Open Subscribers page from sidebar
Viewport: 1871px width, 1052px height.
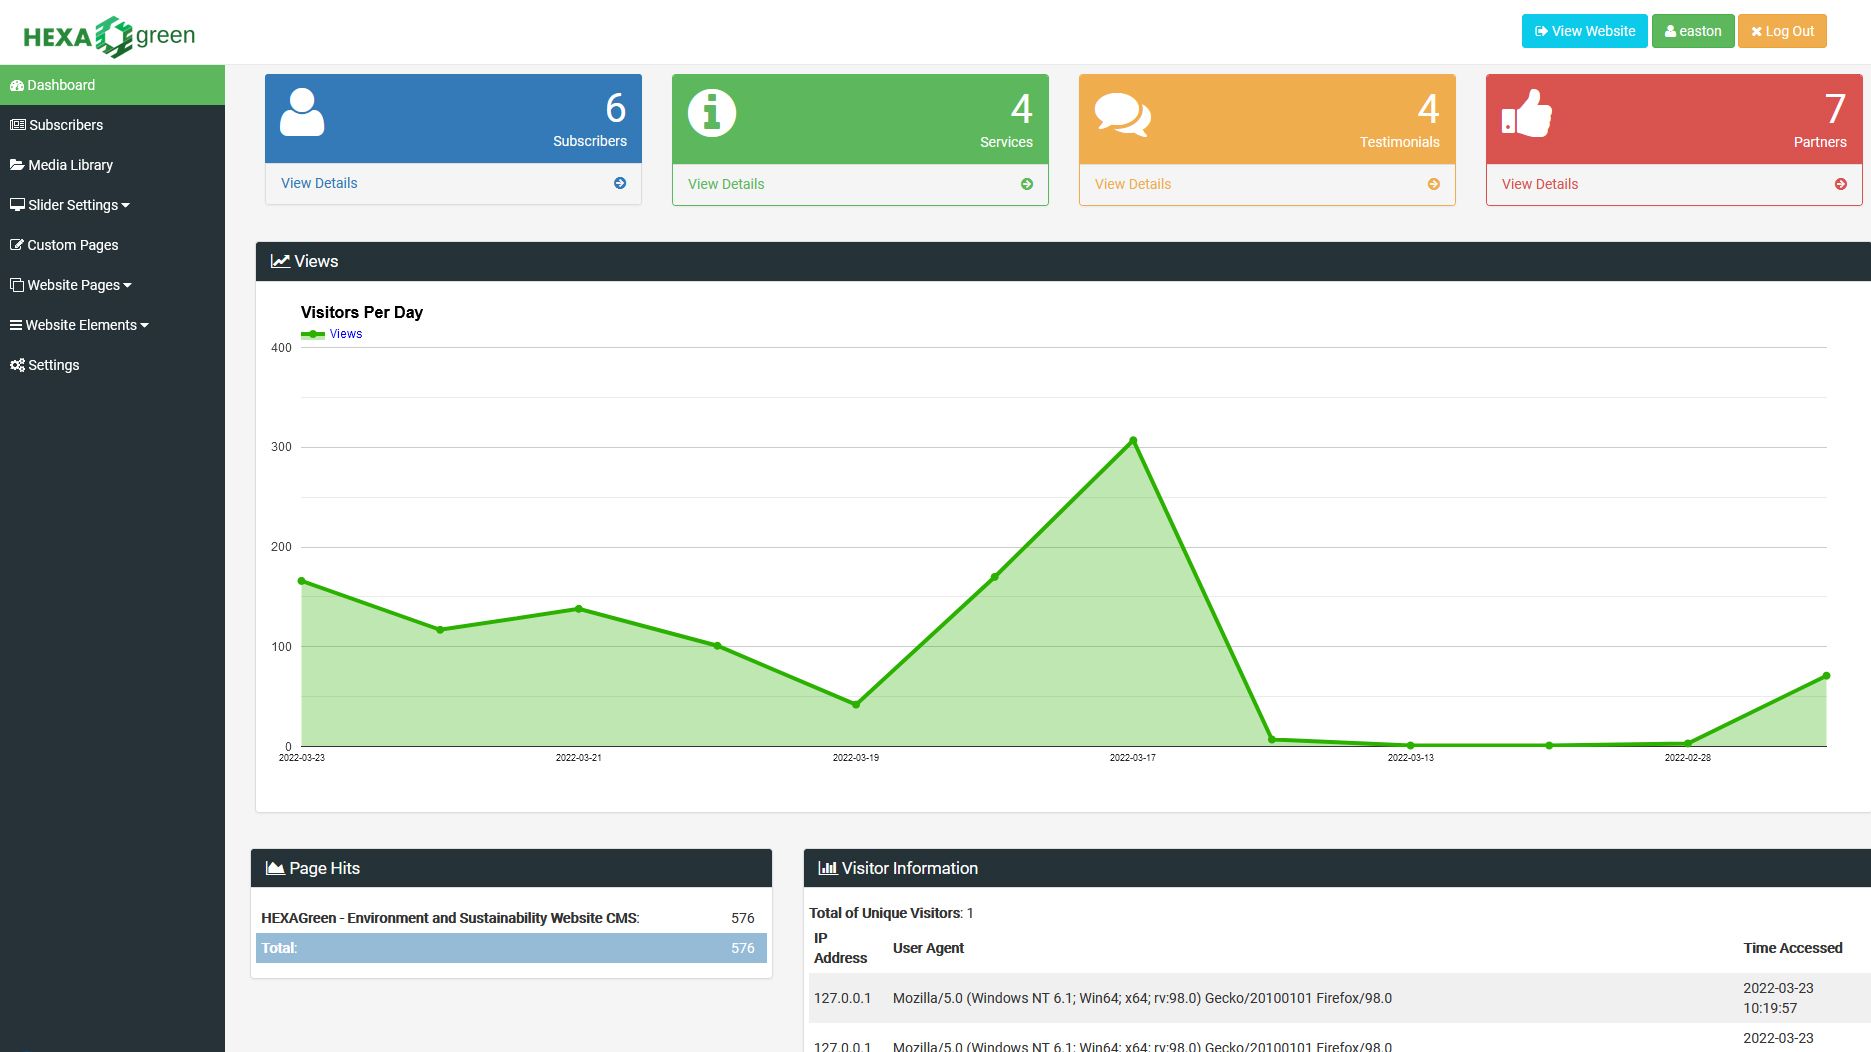(65, 125)
